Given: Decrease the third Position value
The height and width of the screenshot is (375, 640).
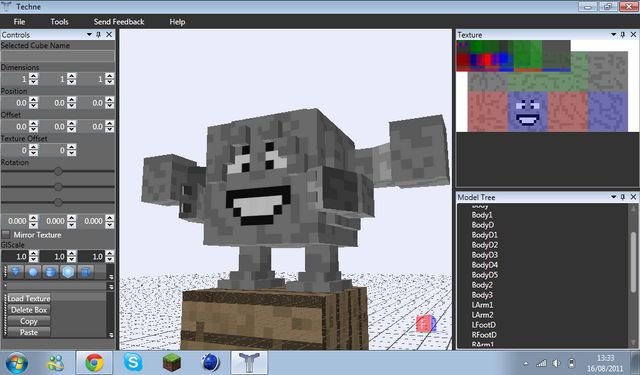Looking at the screenshot, I should (109, 105).
